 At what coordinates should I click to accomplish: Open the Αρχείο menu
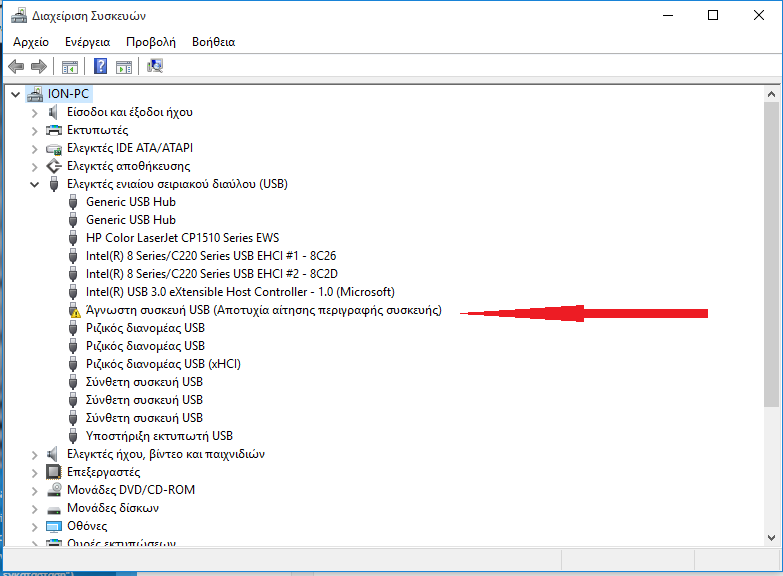(30, 42)
